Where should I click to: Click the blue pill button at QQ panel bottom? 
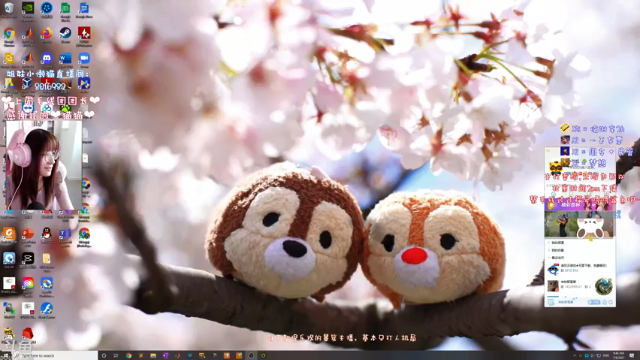tap(594, 302)
